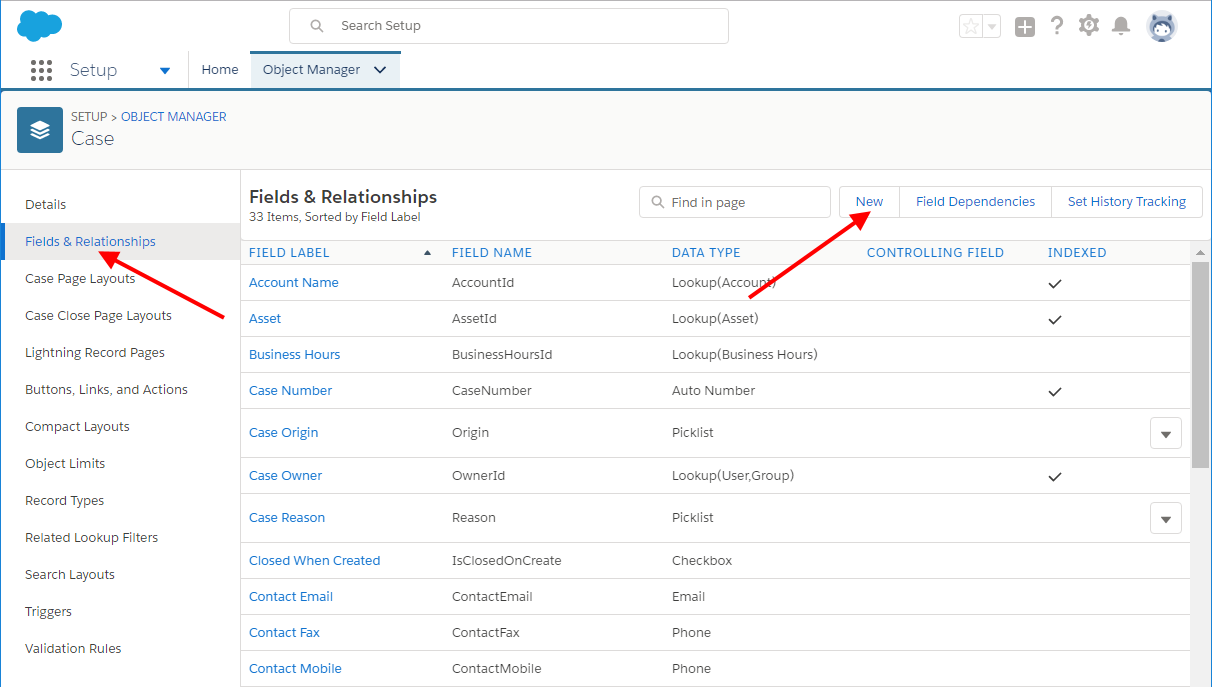Open Triggers in sidebar
Screen dimensions: 1212x687
tap(48, 611)
